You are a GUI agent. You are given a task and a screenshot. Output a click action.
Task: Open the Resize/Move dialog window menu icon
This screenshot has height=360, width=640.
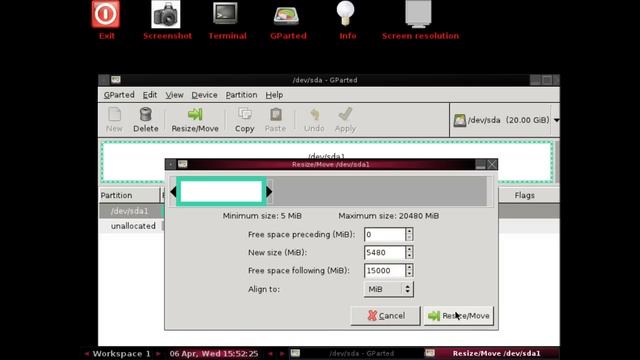[x=182, y=164]
